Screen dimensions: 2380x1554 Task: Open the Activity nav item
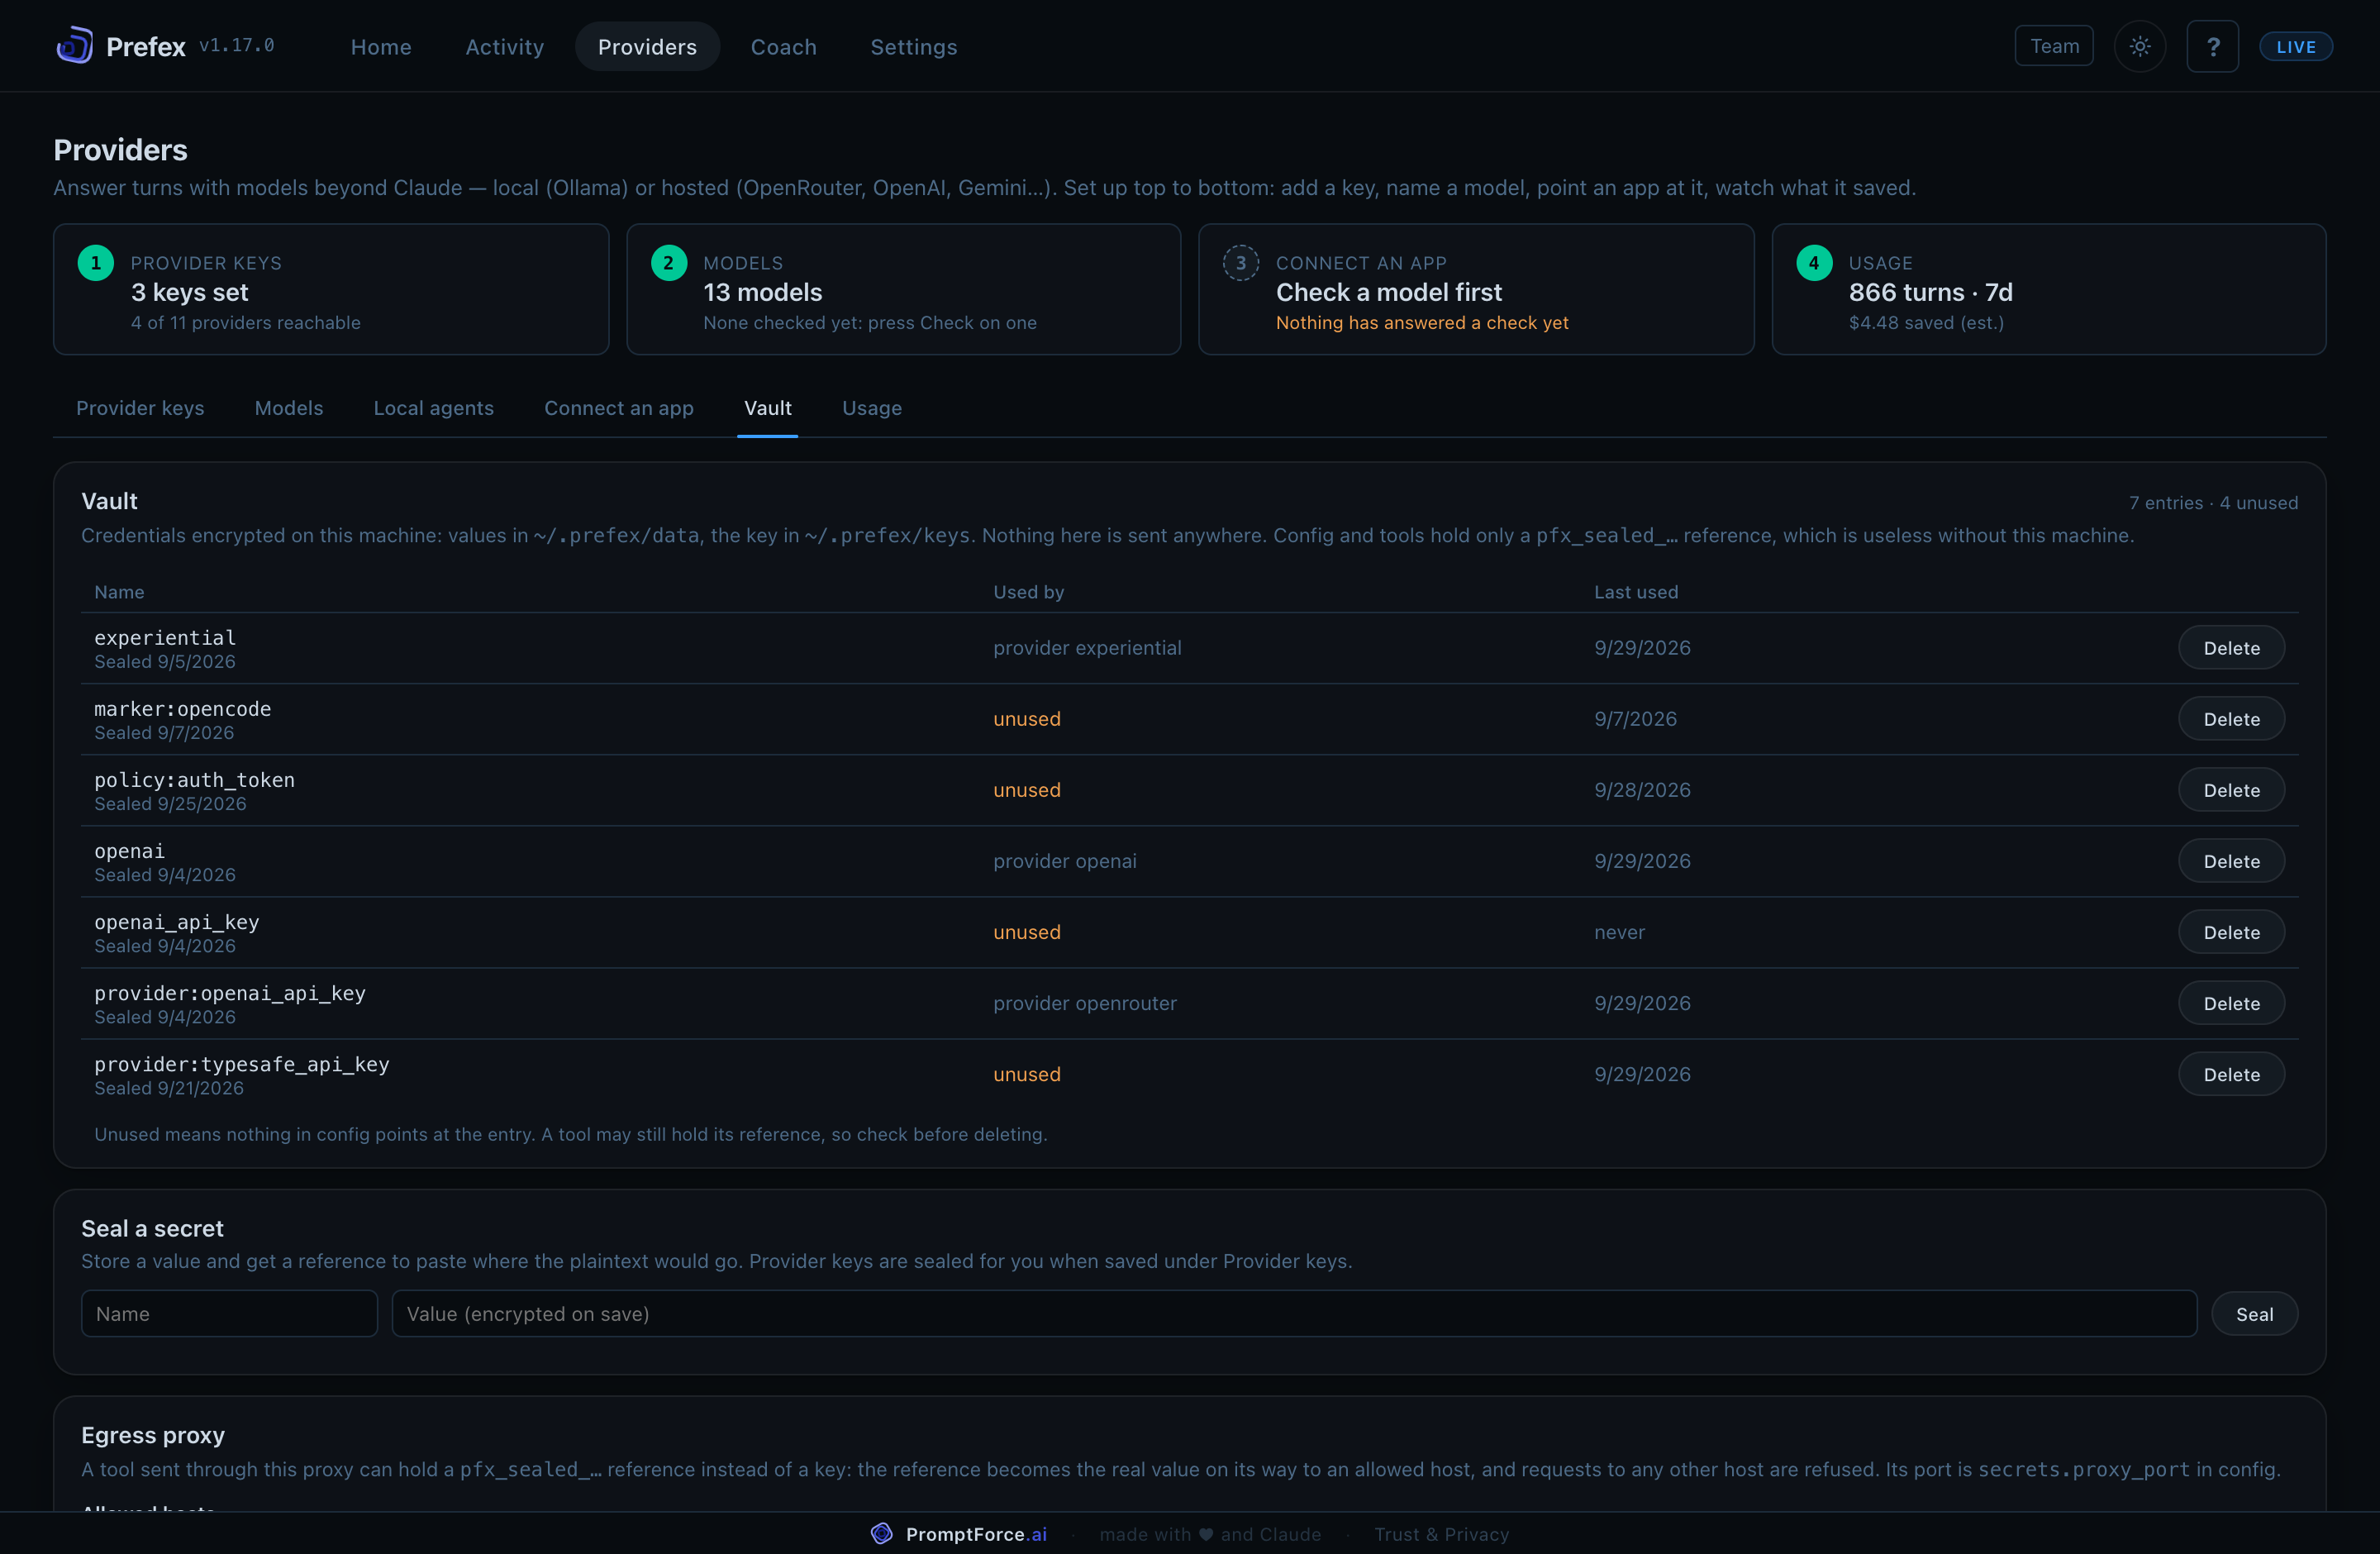pyautogui.click(x=505, y=46)
